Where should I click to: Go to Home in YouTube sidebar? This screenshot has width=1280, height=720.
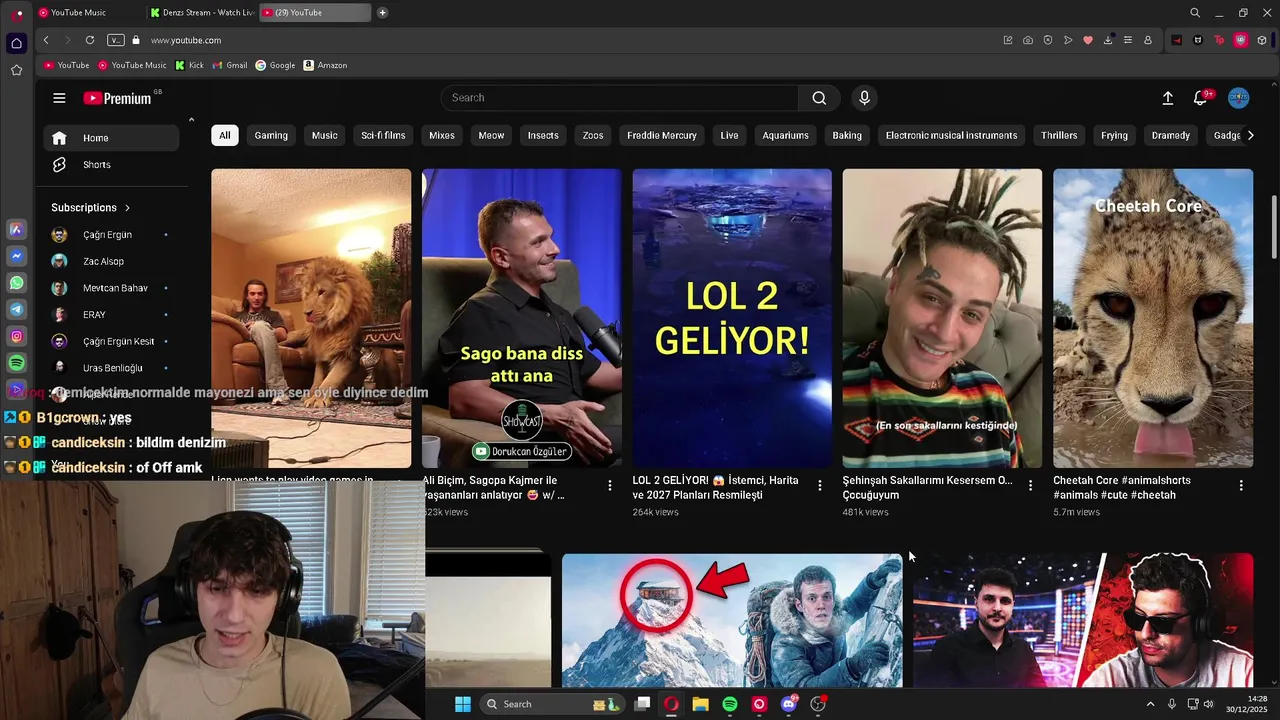(111, 138)
